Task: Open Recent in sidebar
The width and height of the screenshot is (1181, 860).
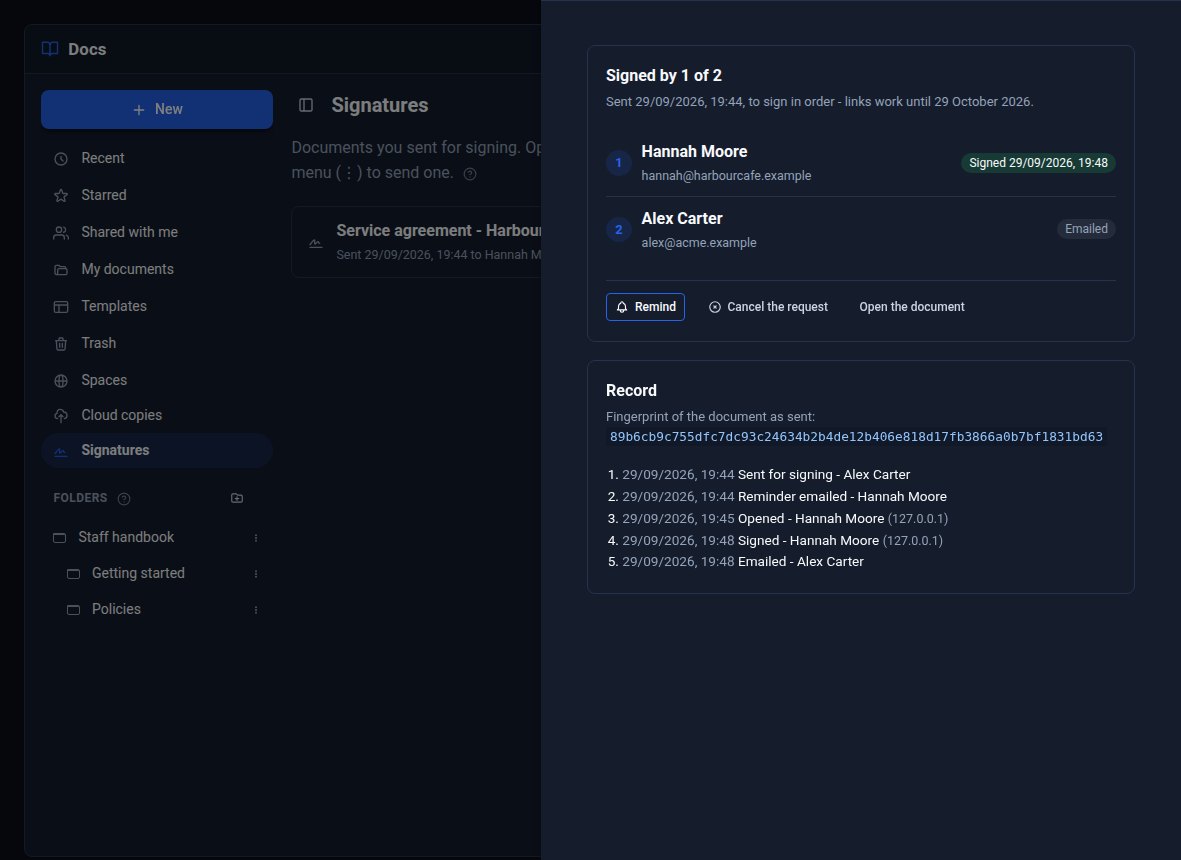Action: 157,158
